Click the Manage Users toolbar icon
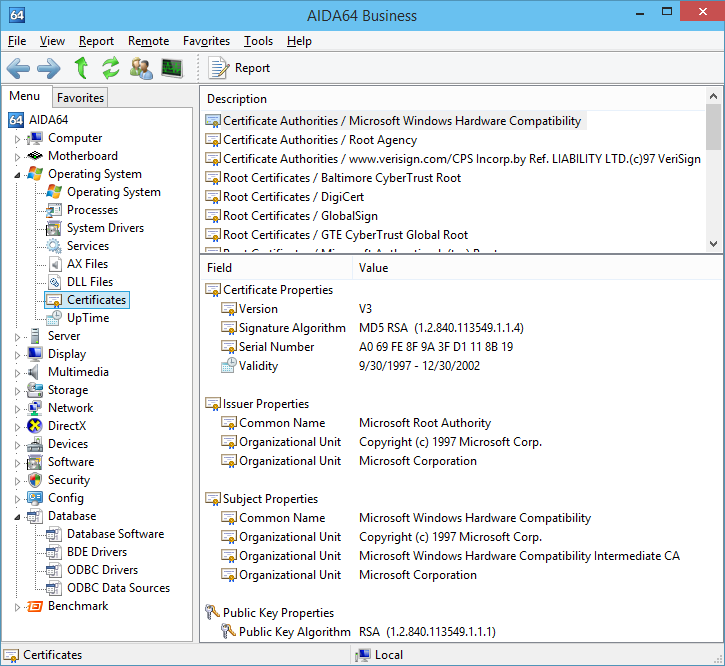Screen dimensions: 725x666 pyautogui.click(x=142, y=68)
